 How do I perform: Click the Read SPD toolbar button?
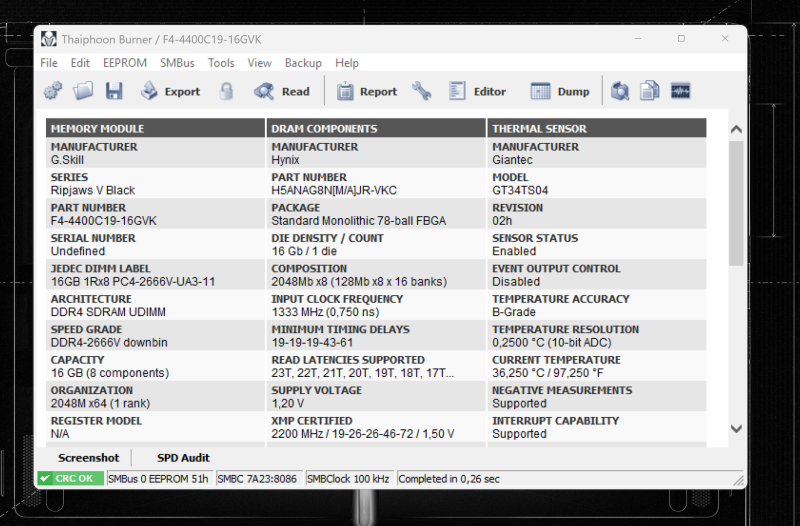pyautogui.click(x=282, y=91)
